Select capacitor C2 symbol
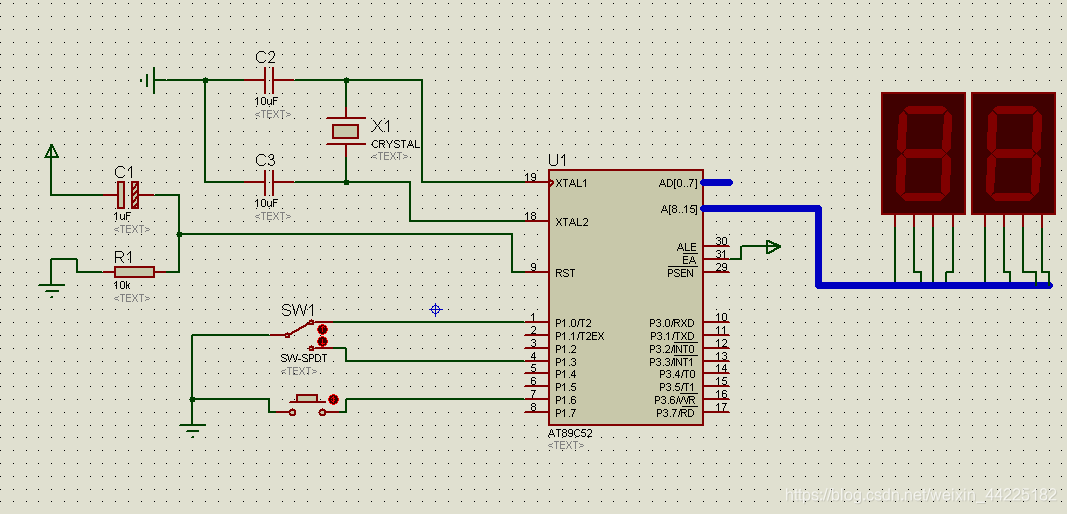Image resolution: width=1067 pixels, height=514 pixels. (x=269, y=80)
